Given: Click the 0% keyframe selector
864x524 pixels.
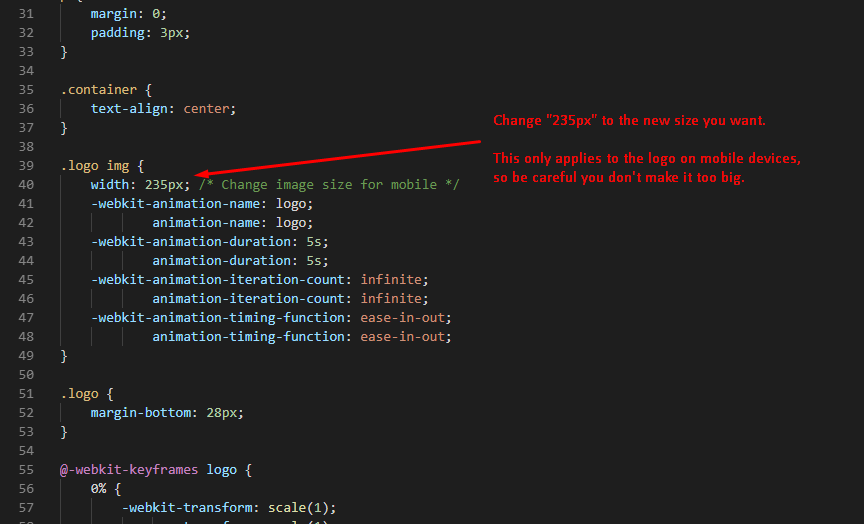Looking at the screenshot, I should coord(99,489).
